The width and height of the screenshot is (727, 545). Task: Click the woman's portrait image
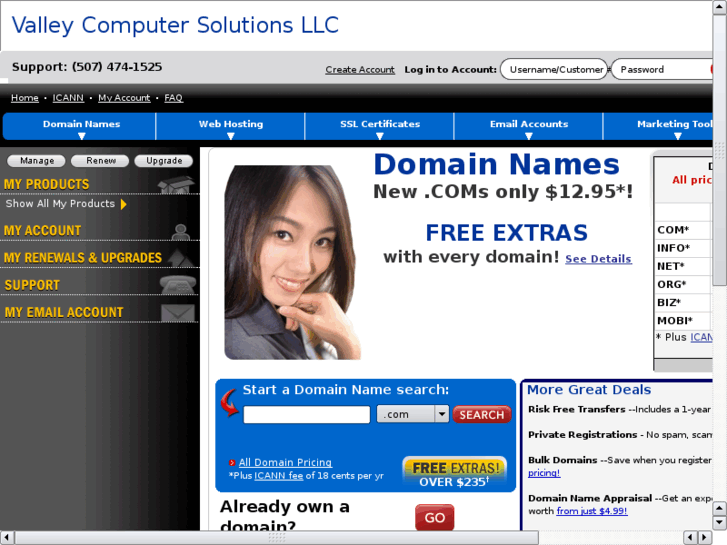point(292,262)
